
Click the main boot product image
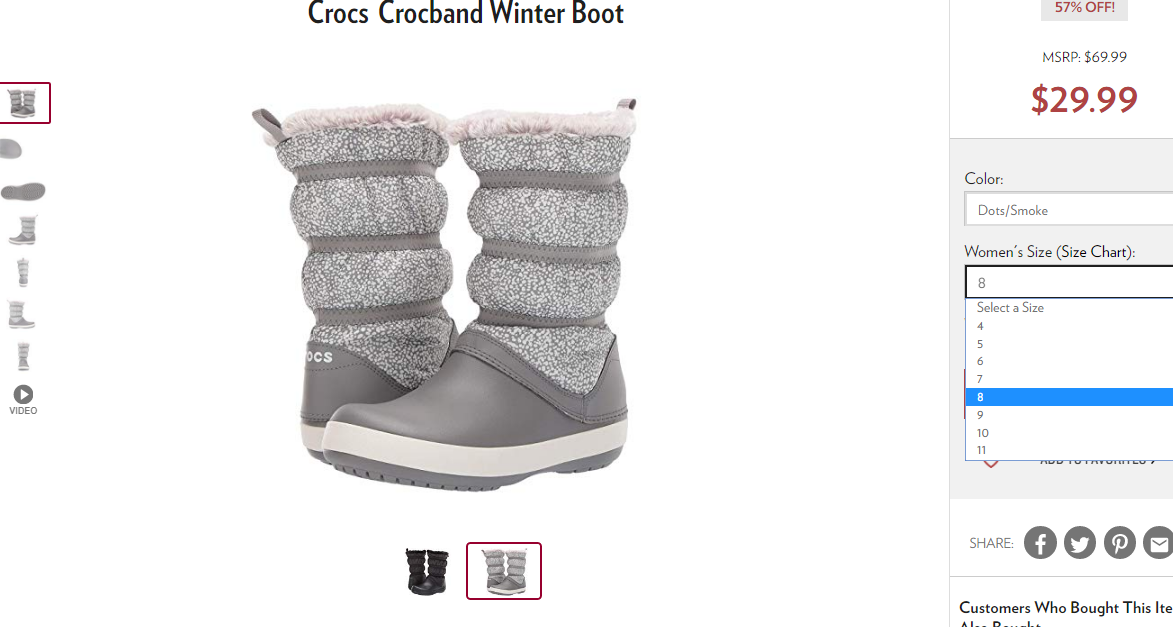click(x=444, y=294)
